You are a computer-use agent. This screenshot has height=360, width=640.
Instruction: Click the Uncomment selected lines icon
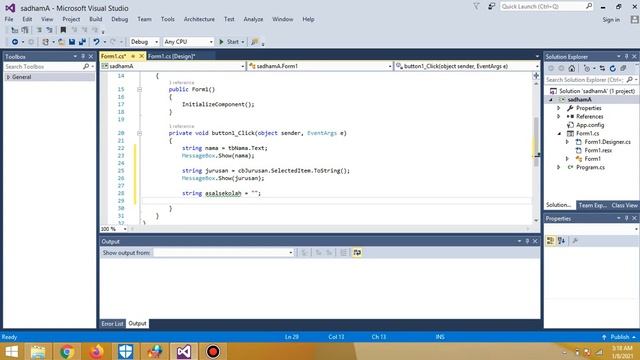tap(49, 30)
